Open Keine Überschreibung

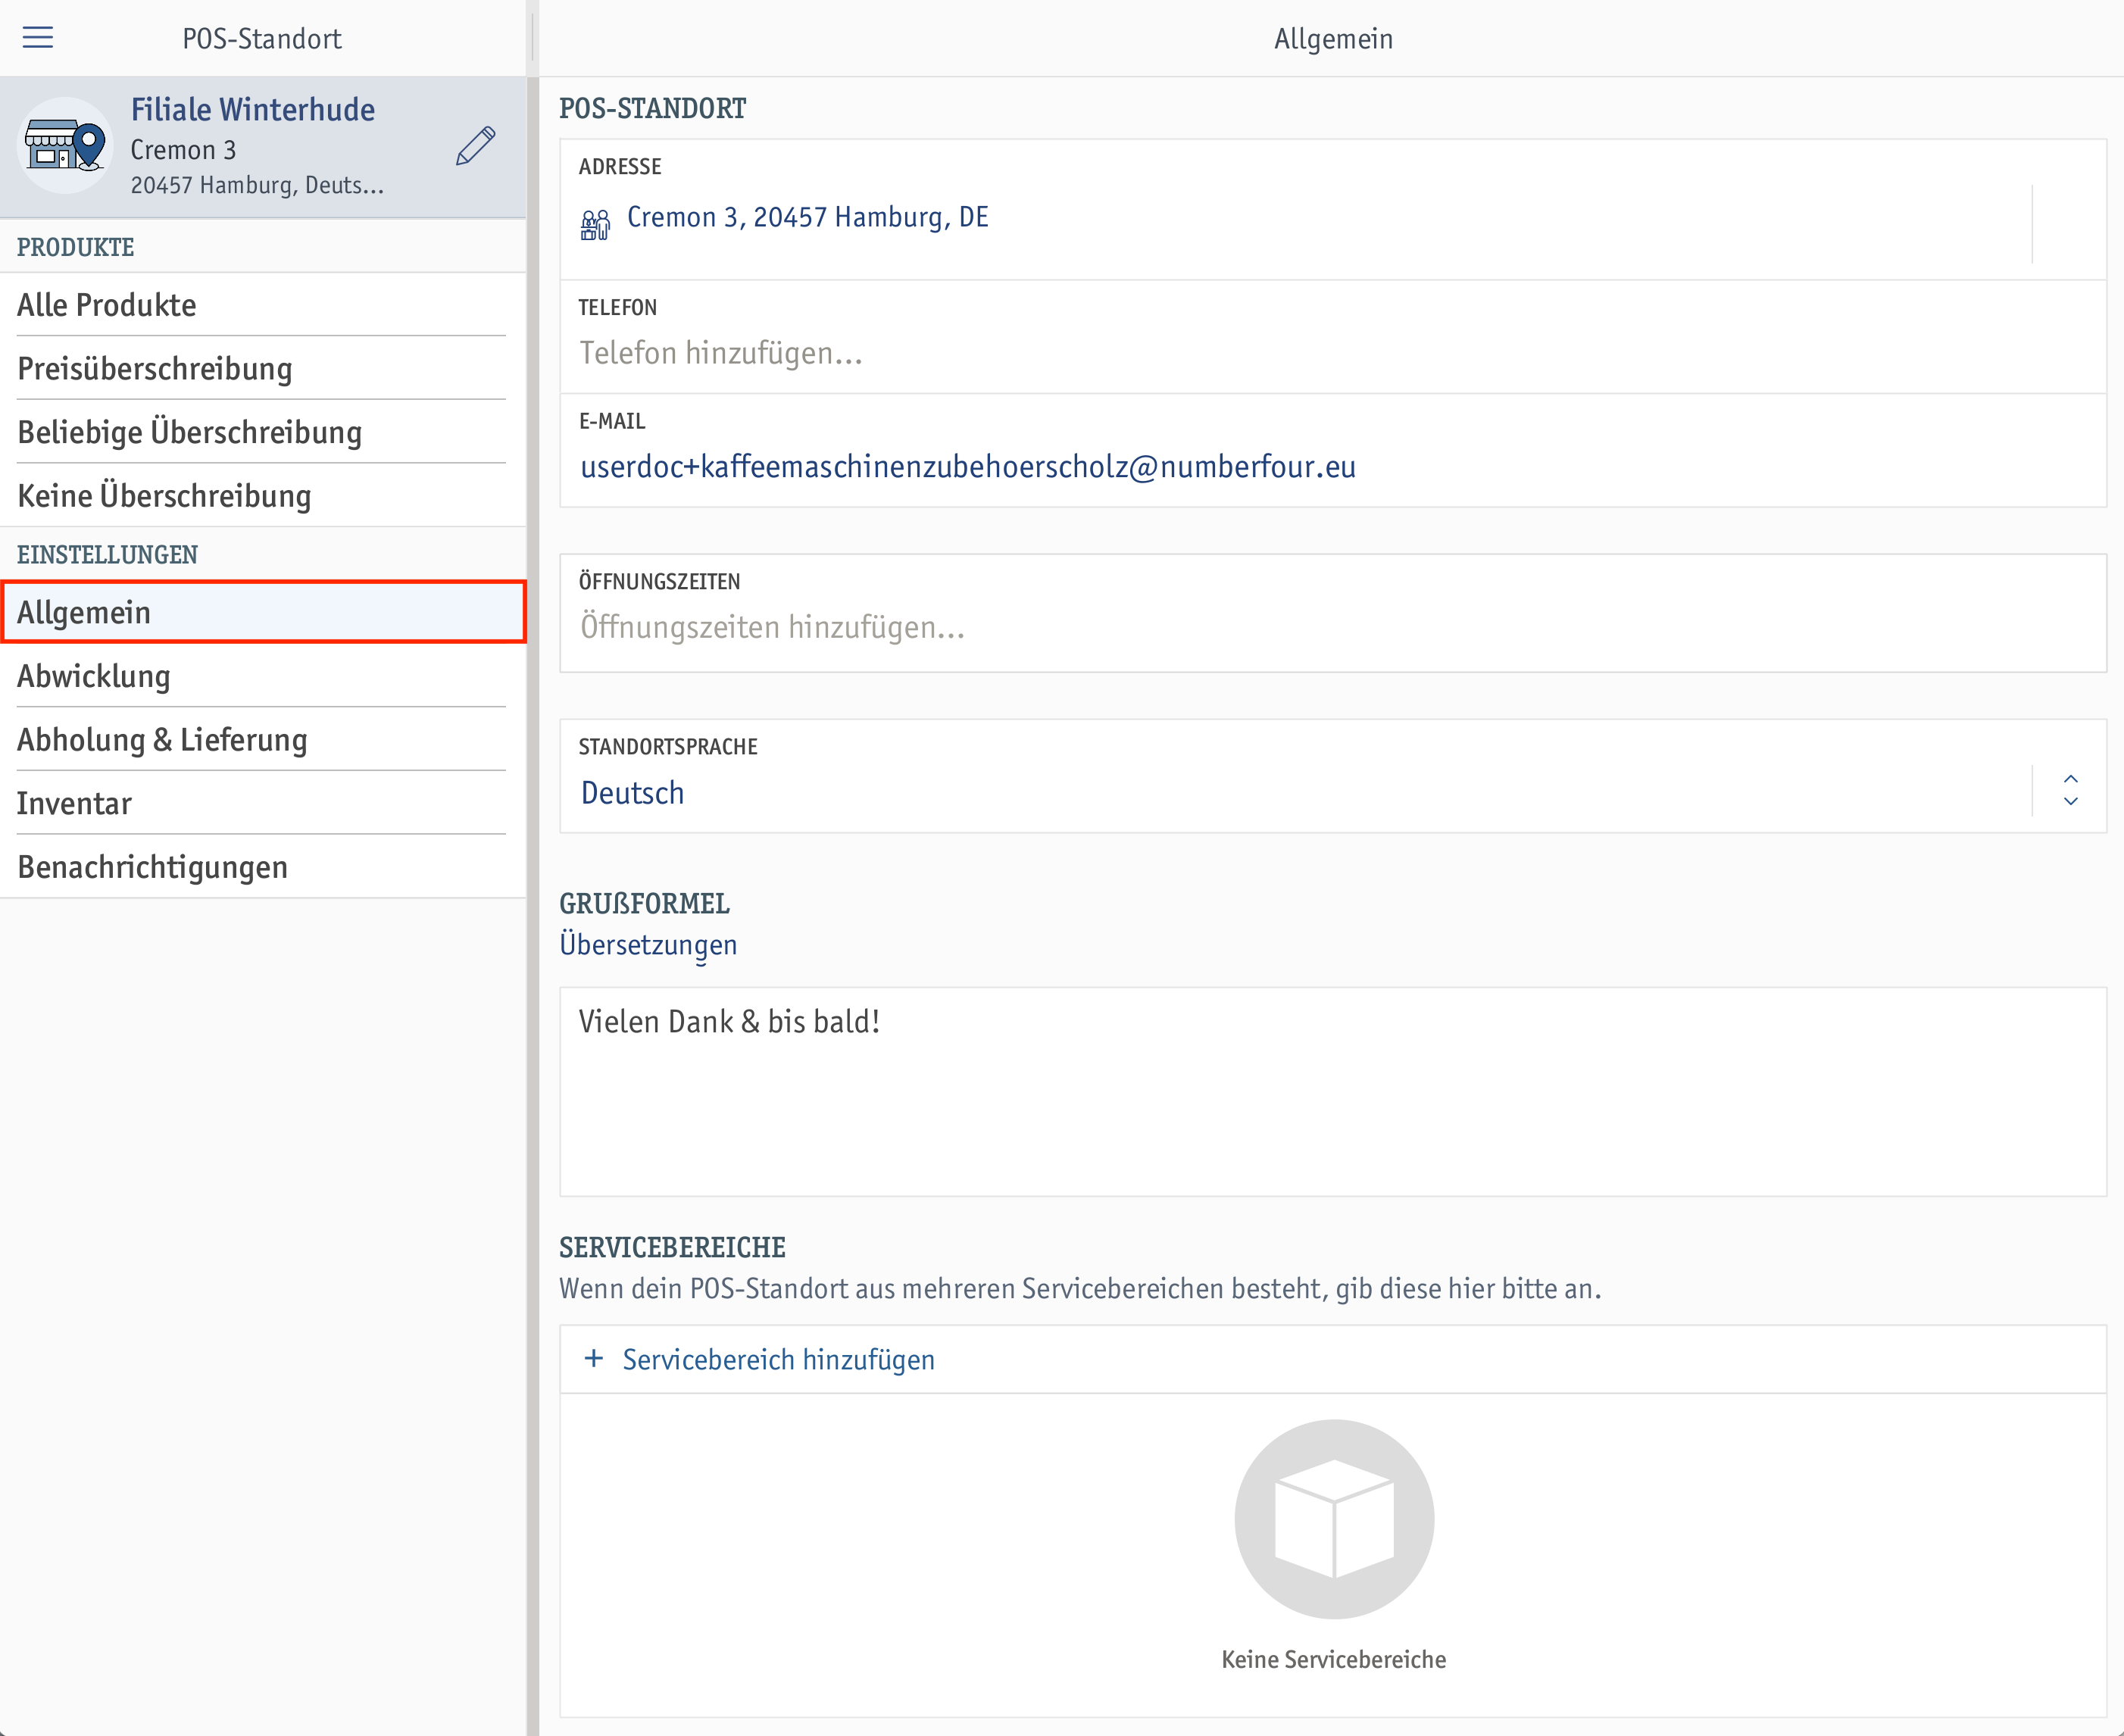[x=262, y=495]
